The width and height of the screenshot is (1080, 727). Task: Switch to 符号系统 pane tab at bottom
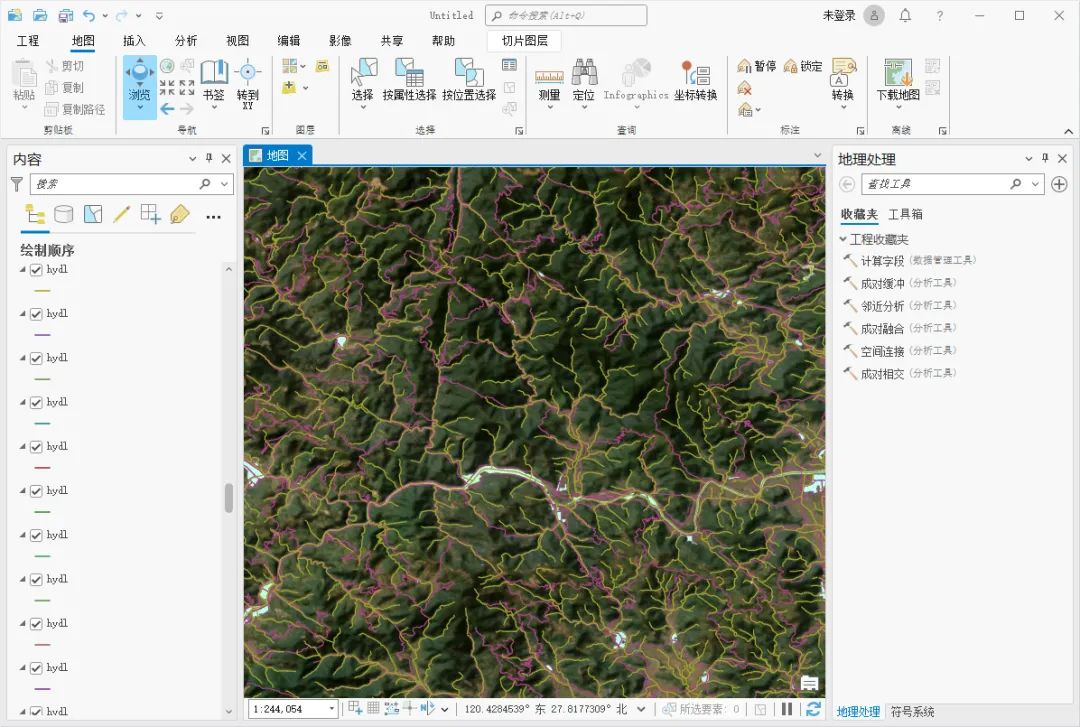[x=912, y=712]
